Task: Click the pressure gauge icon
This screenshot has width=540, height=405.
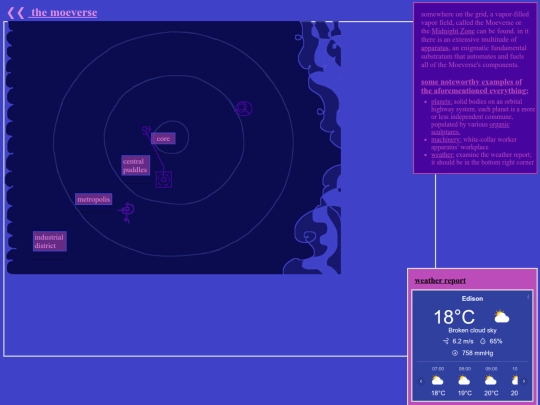Action: click(x=455, y=353)
